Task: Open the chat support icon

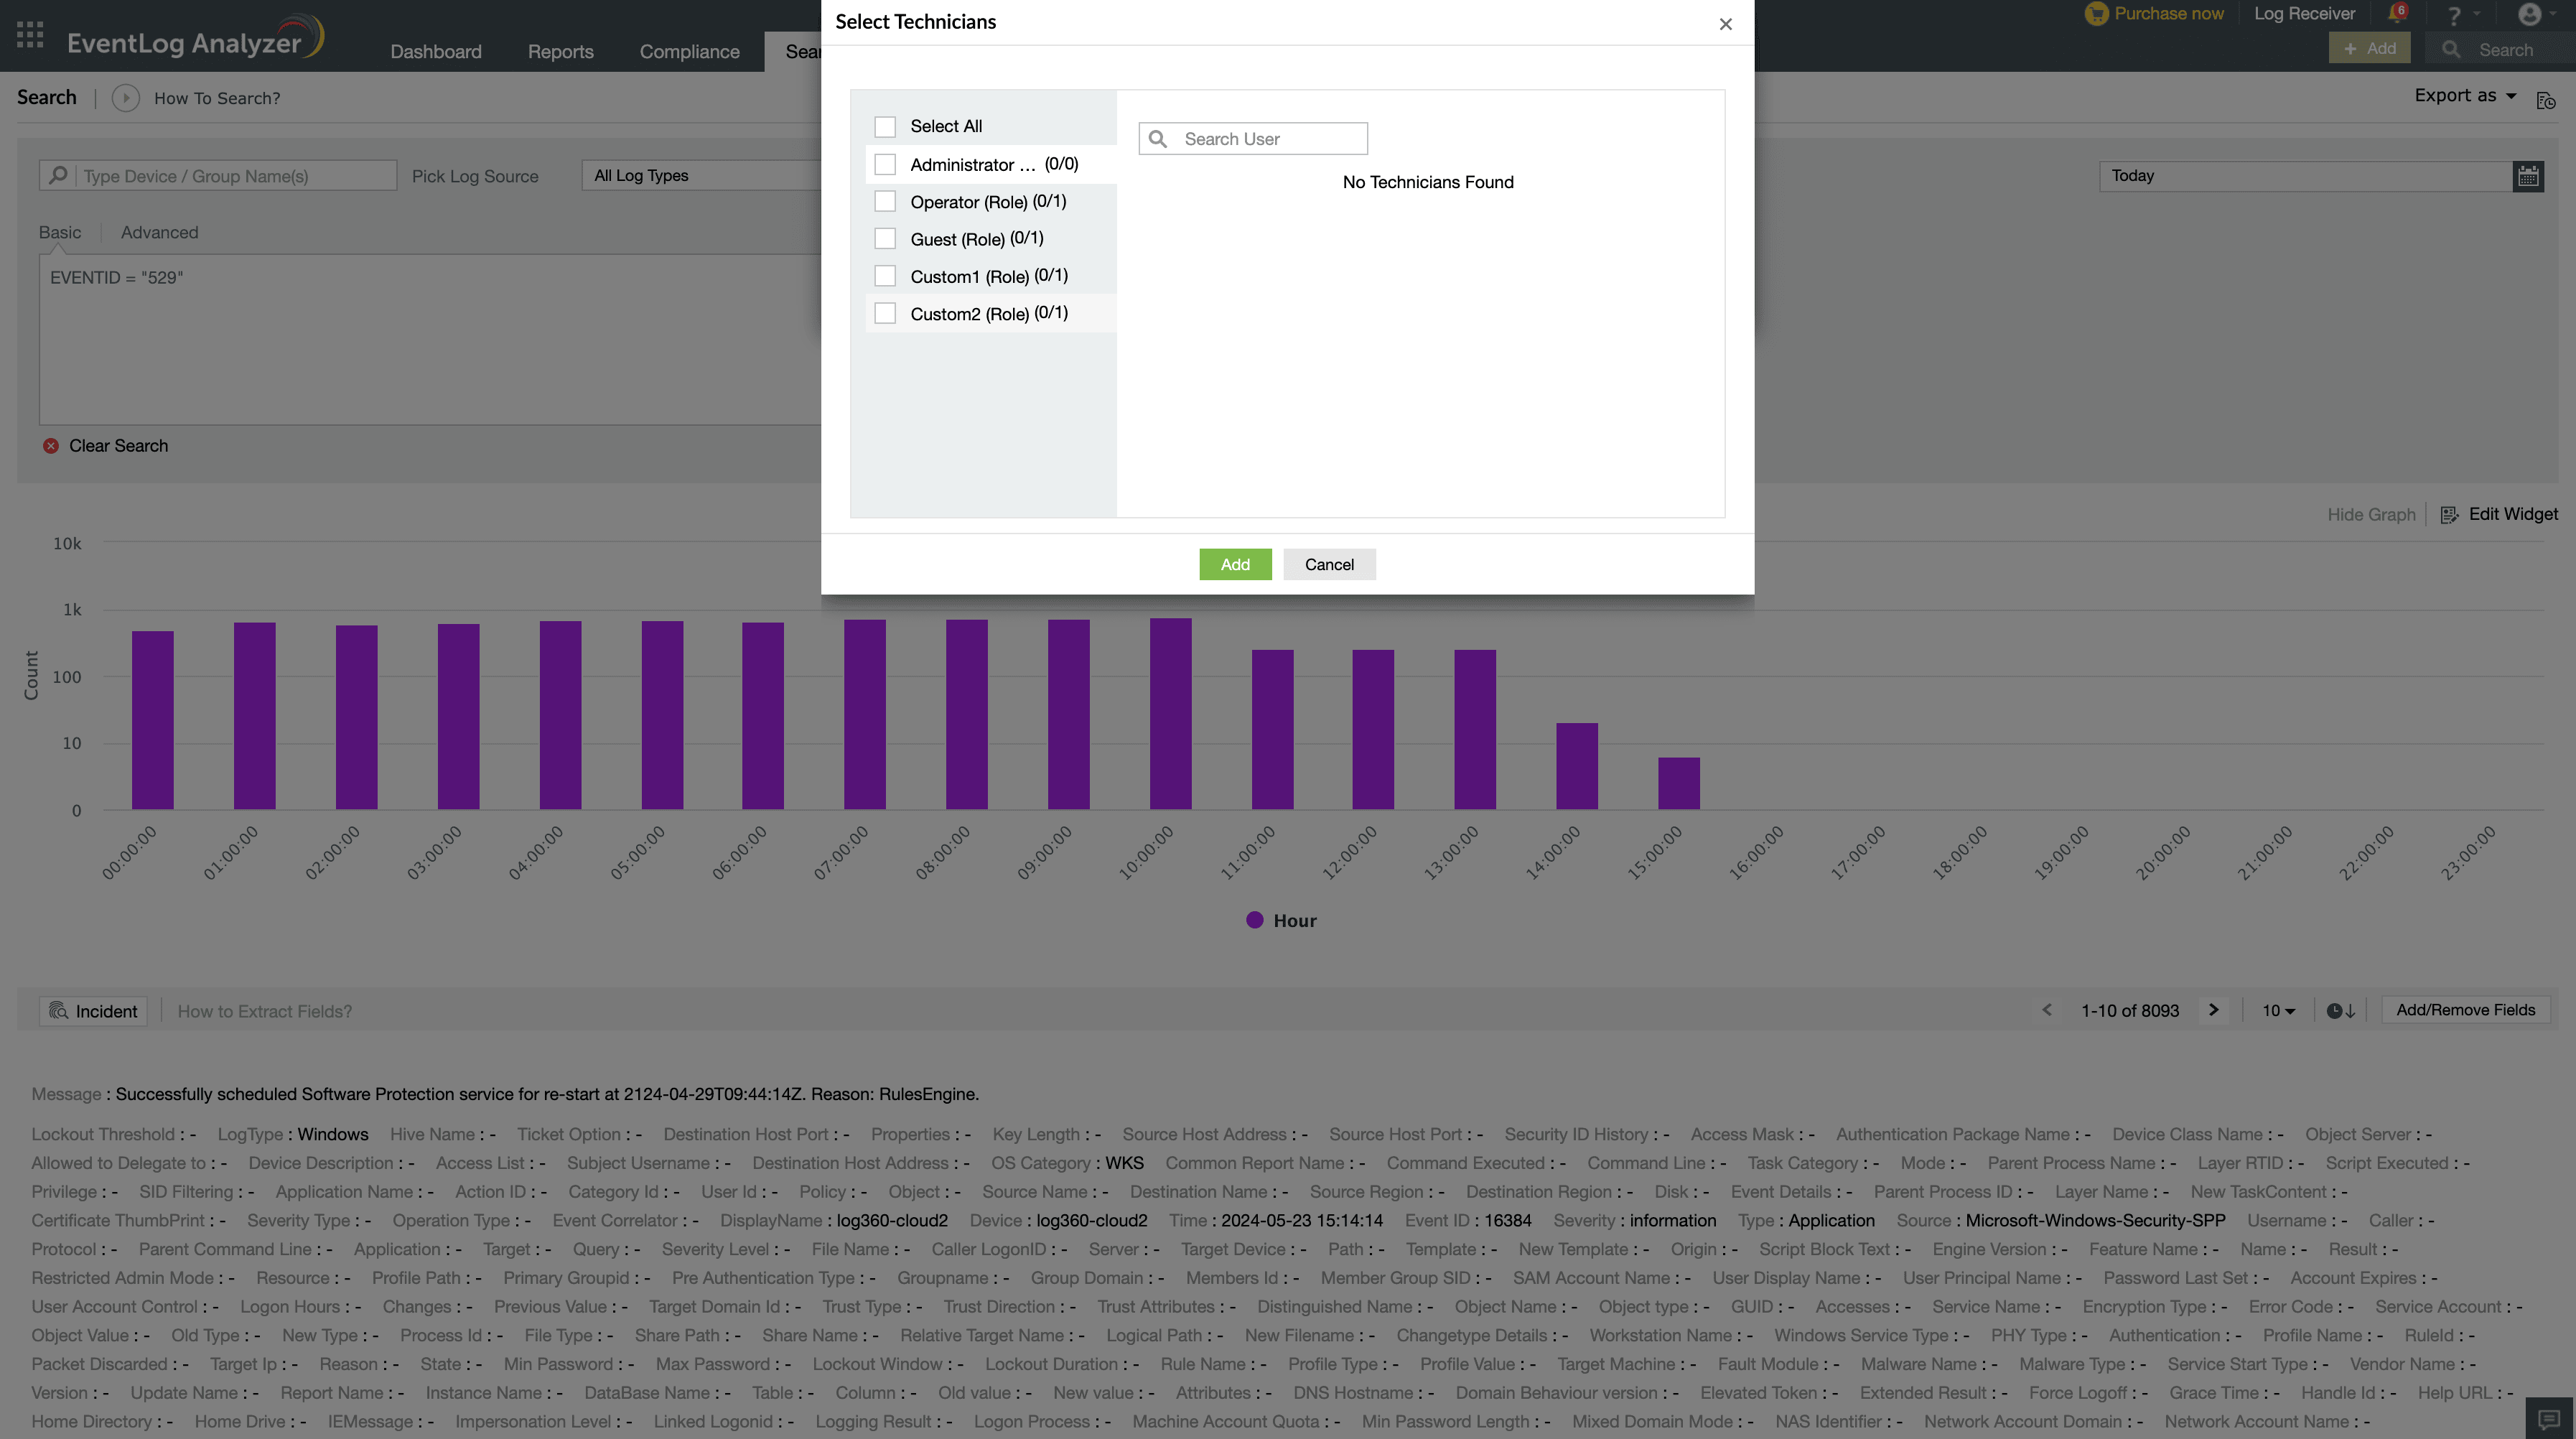Action: pos(2549,1419)
